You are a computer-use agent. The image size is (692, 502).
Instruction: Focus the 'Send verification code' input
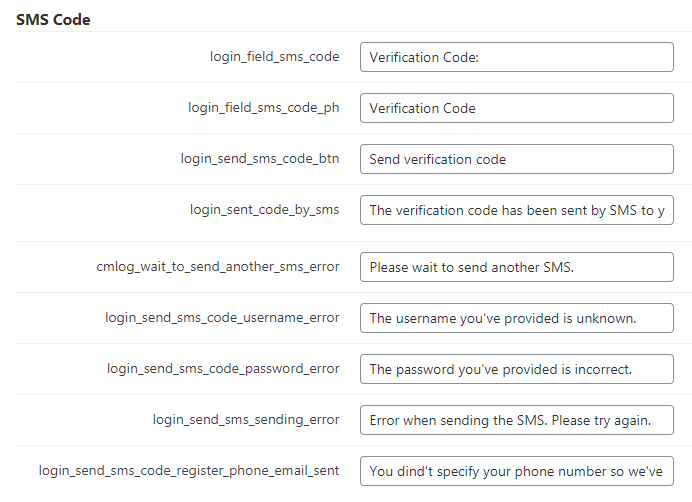[x=516, y=159]
